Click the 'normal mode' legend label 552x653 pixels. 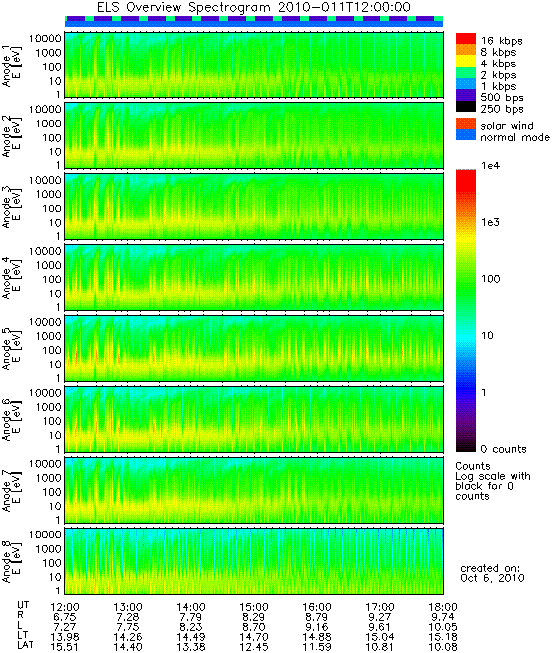point(515,137)
